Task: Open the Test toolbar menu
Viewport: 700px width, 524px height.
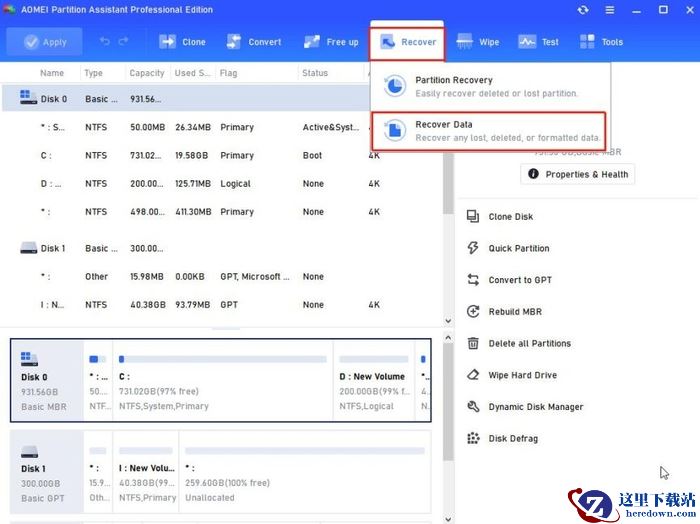Action: [x=538, y=42]
